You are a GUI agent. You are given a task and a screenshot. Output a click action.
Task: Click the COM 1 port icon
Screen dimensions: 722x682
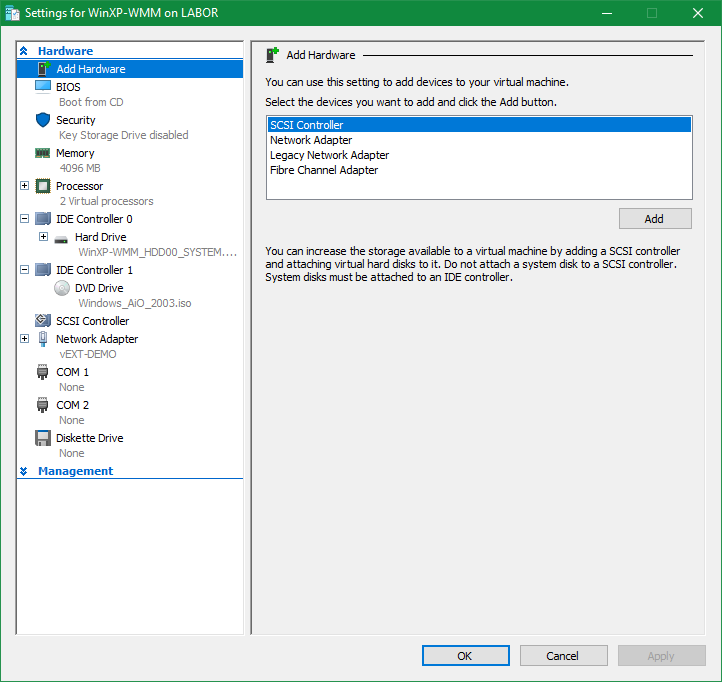(43, 372)
